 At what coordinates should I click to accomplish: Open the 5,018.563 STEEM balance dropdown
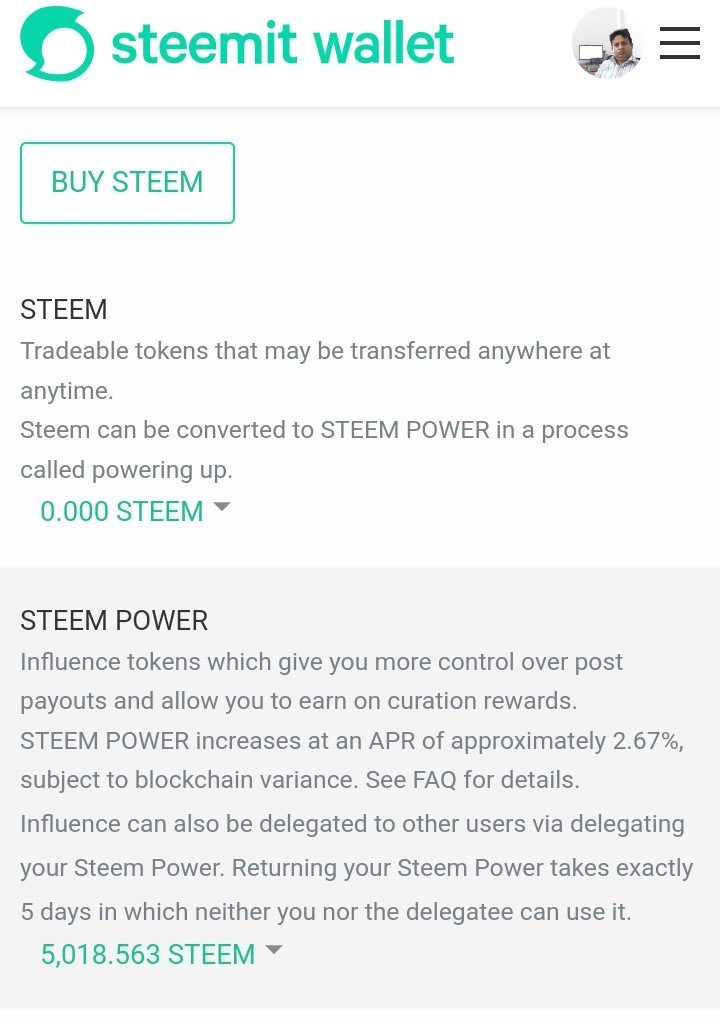(148, 954)
